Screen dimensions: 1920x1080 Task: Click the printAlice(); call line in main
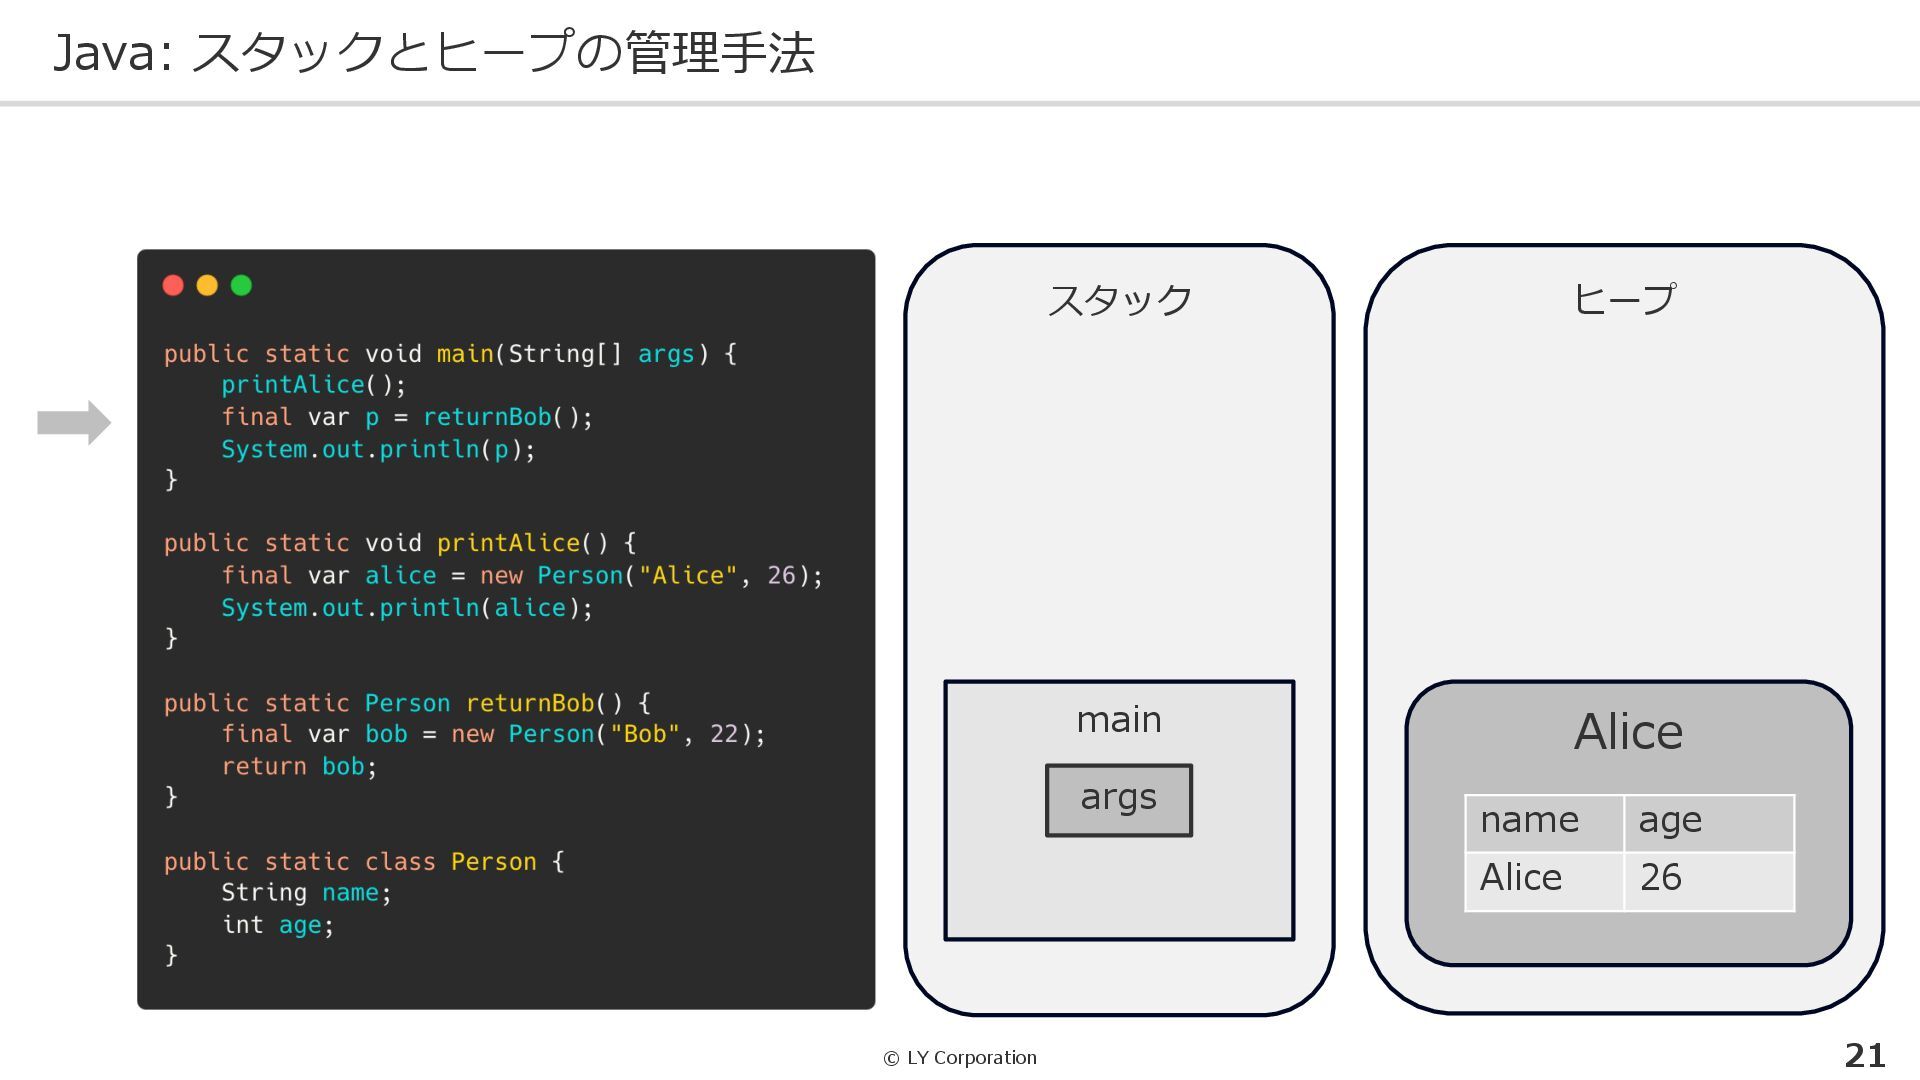(313, 385)
